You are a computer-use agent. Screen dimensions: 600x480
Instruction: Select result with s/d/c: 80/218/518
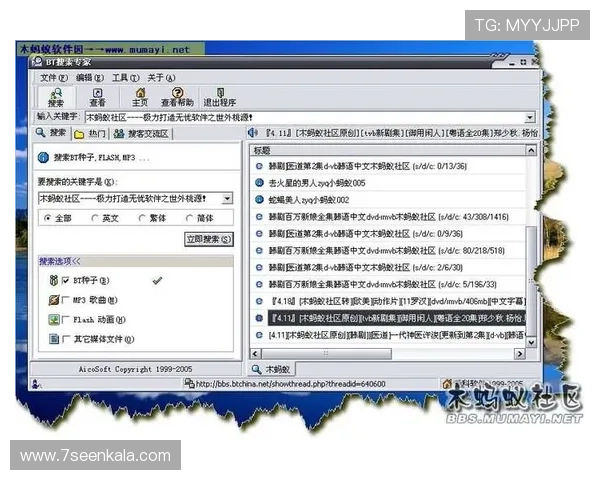click(x=388, y=250)
